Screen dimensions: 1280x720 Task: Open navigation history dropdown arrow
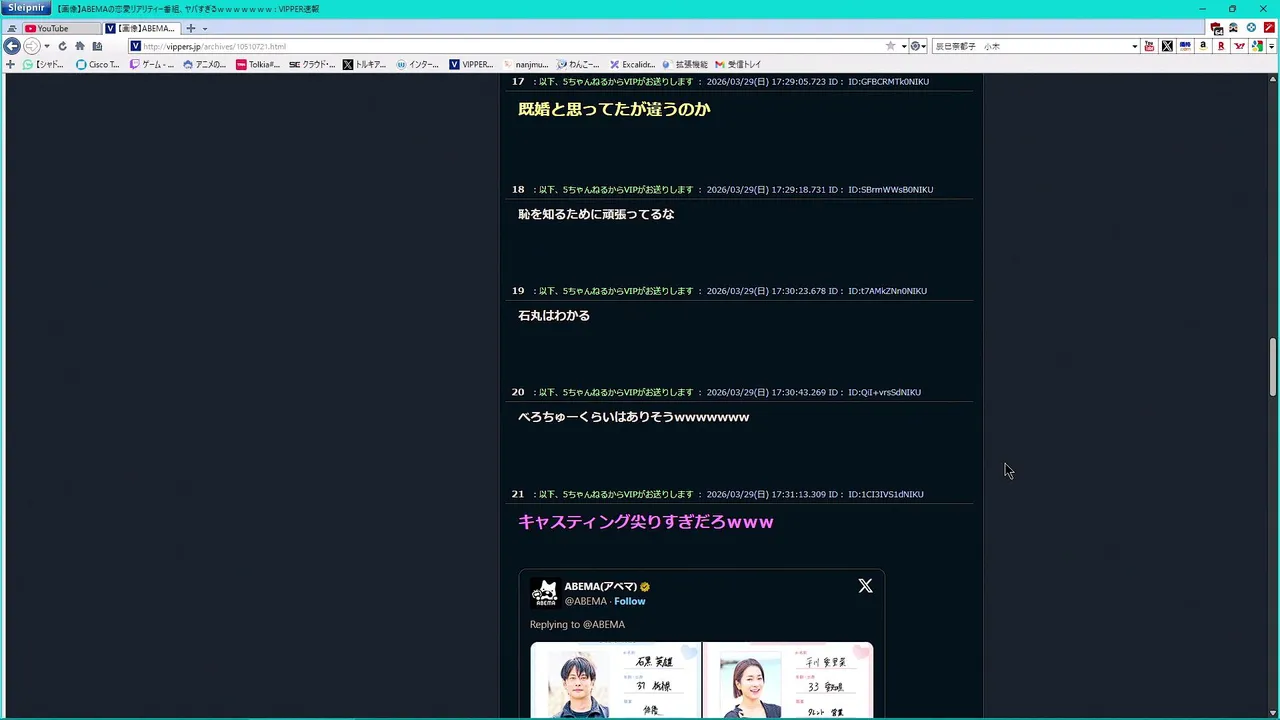[47, 46]
